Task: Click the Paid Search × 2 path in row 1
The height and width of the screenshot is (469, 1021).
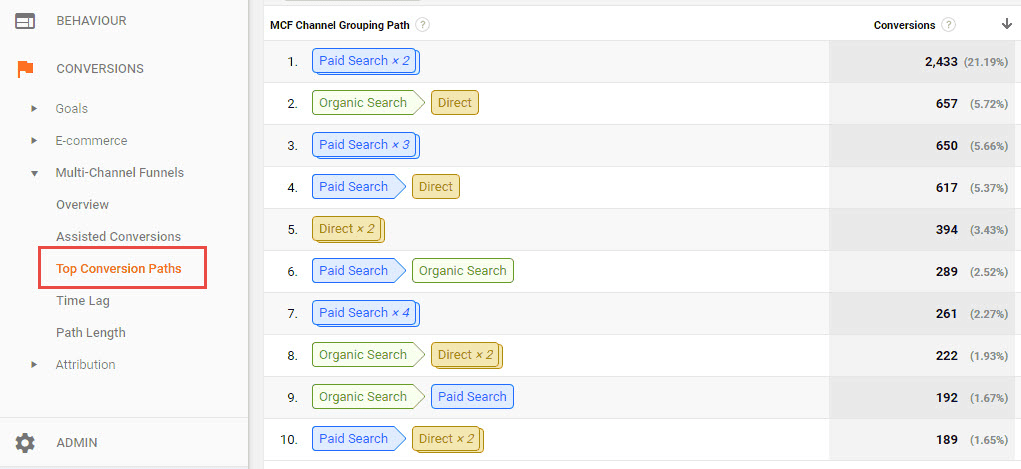Action: [365, 61]
